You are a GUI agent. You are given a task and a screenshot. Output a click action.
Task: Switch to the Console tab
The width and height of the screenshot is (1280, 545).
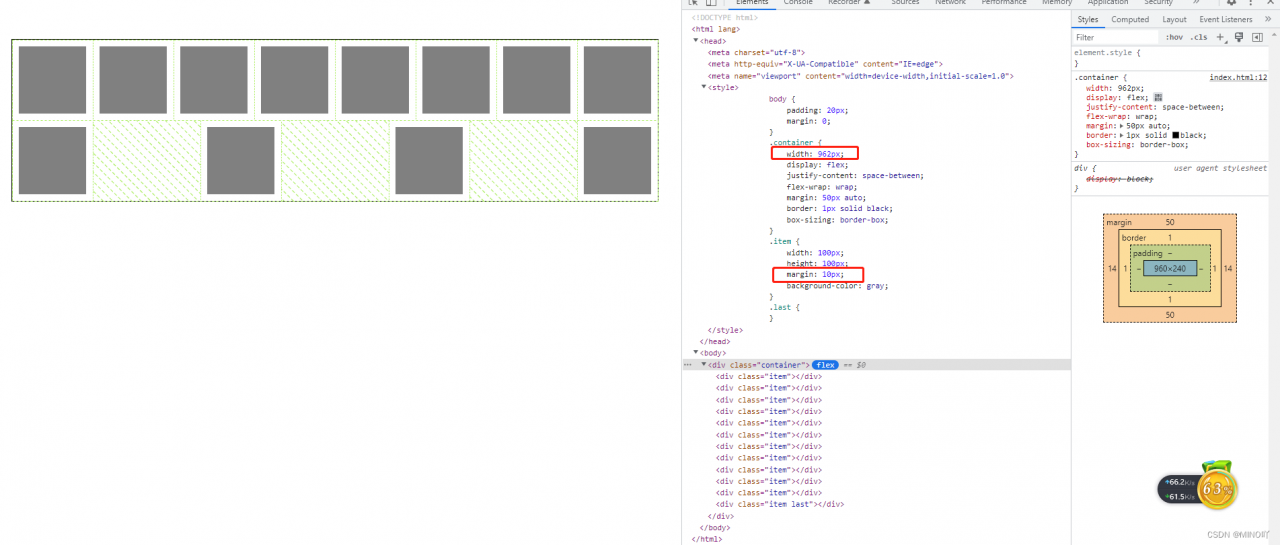798,3
